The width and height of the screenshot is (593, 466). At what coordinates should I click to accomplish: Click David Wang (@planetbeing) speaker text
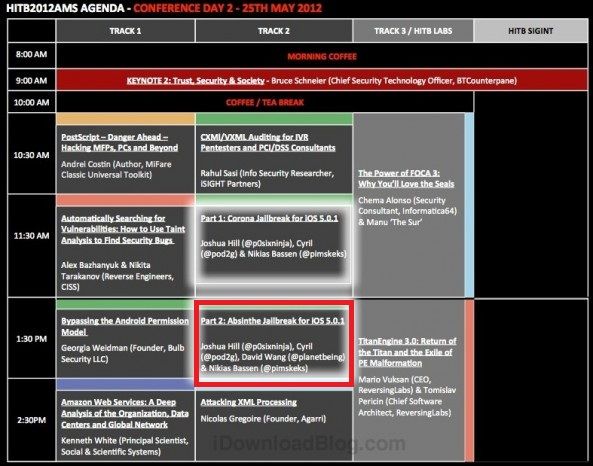(293, 357)
